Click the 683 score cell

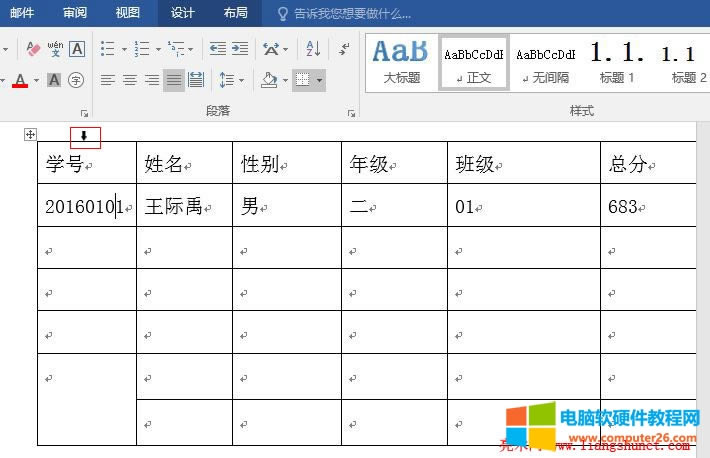pyautogui.click(x=648, y=205)
